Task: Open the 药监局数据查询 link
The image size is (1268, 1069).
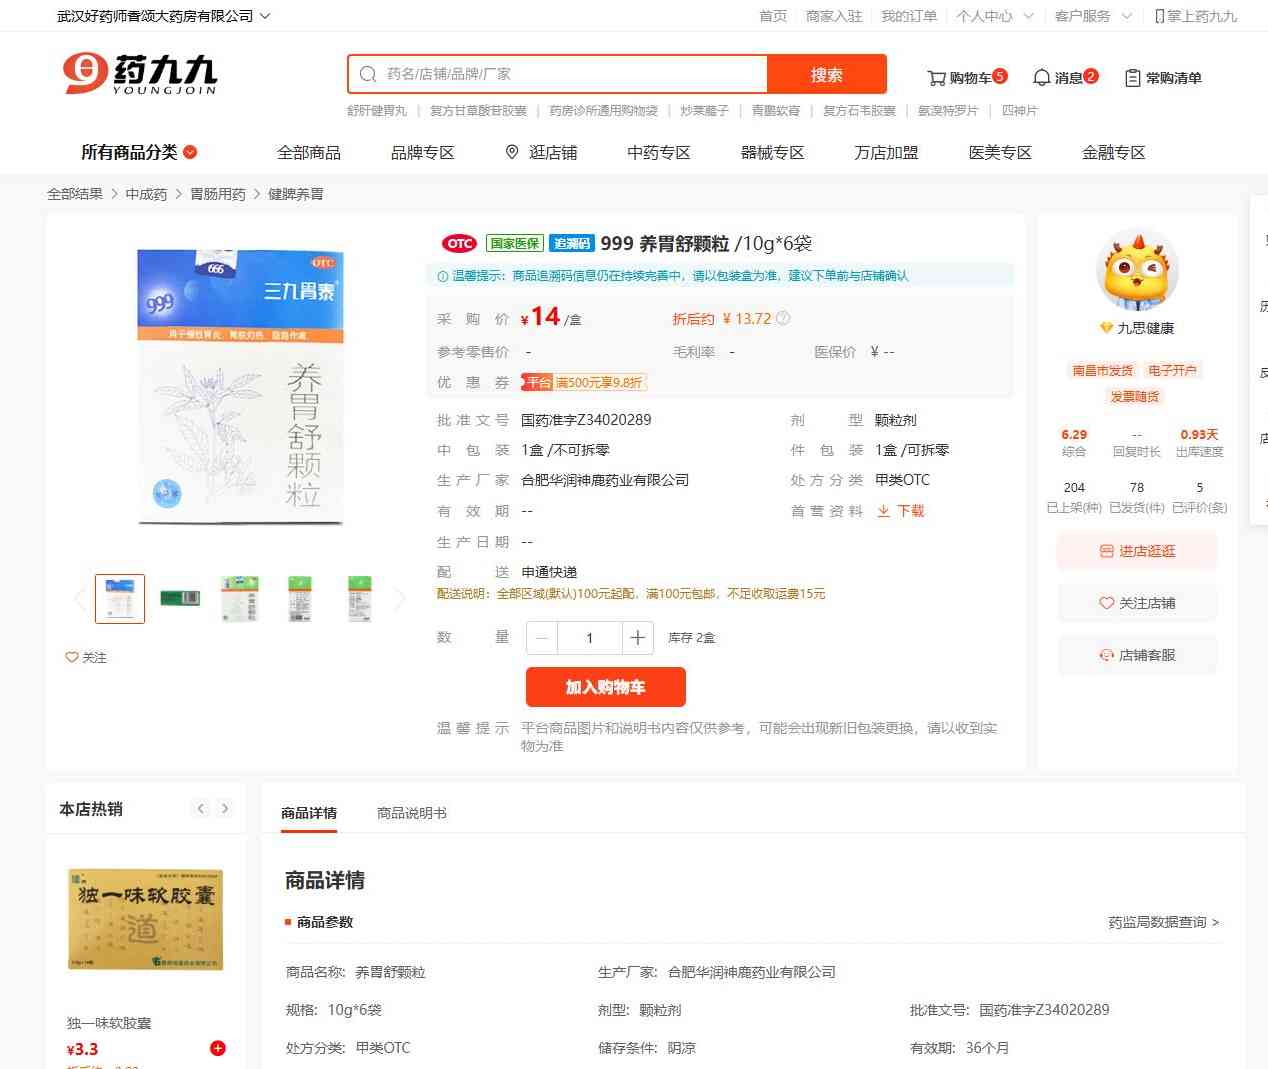Action: click(x=1163, y=922)
